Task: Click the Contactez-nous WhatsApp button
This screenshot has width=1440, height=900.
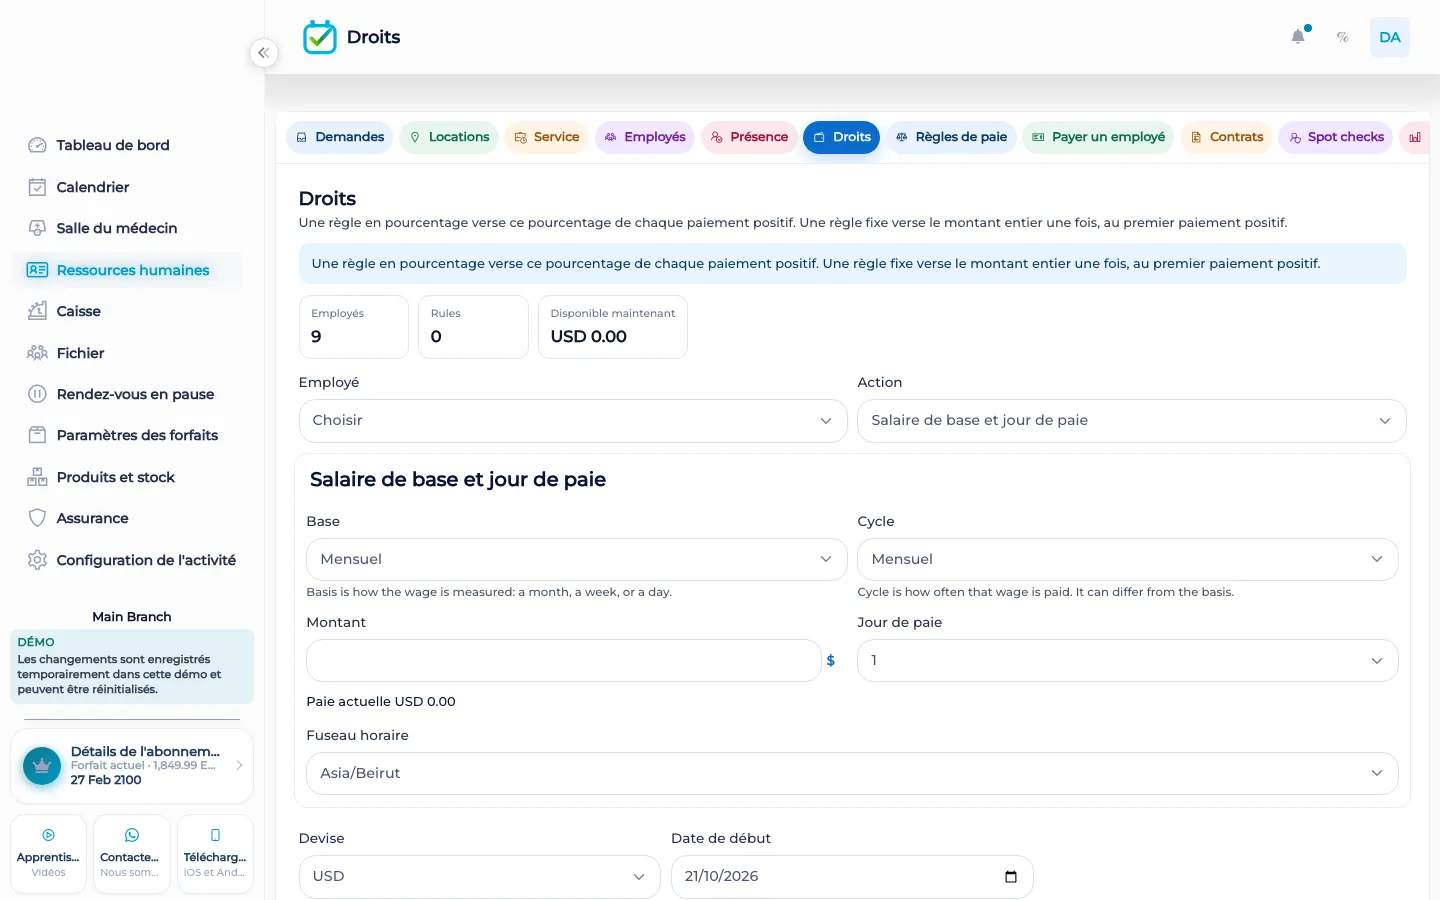Action: 131,854
